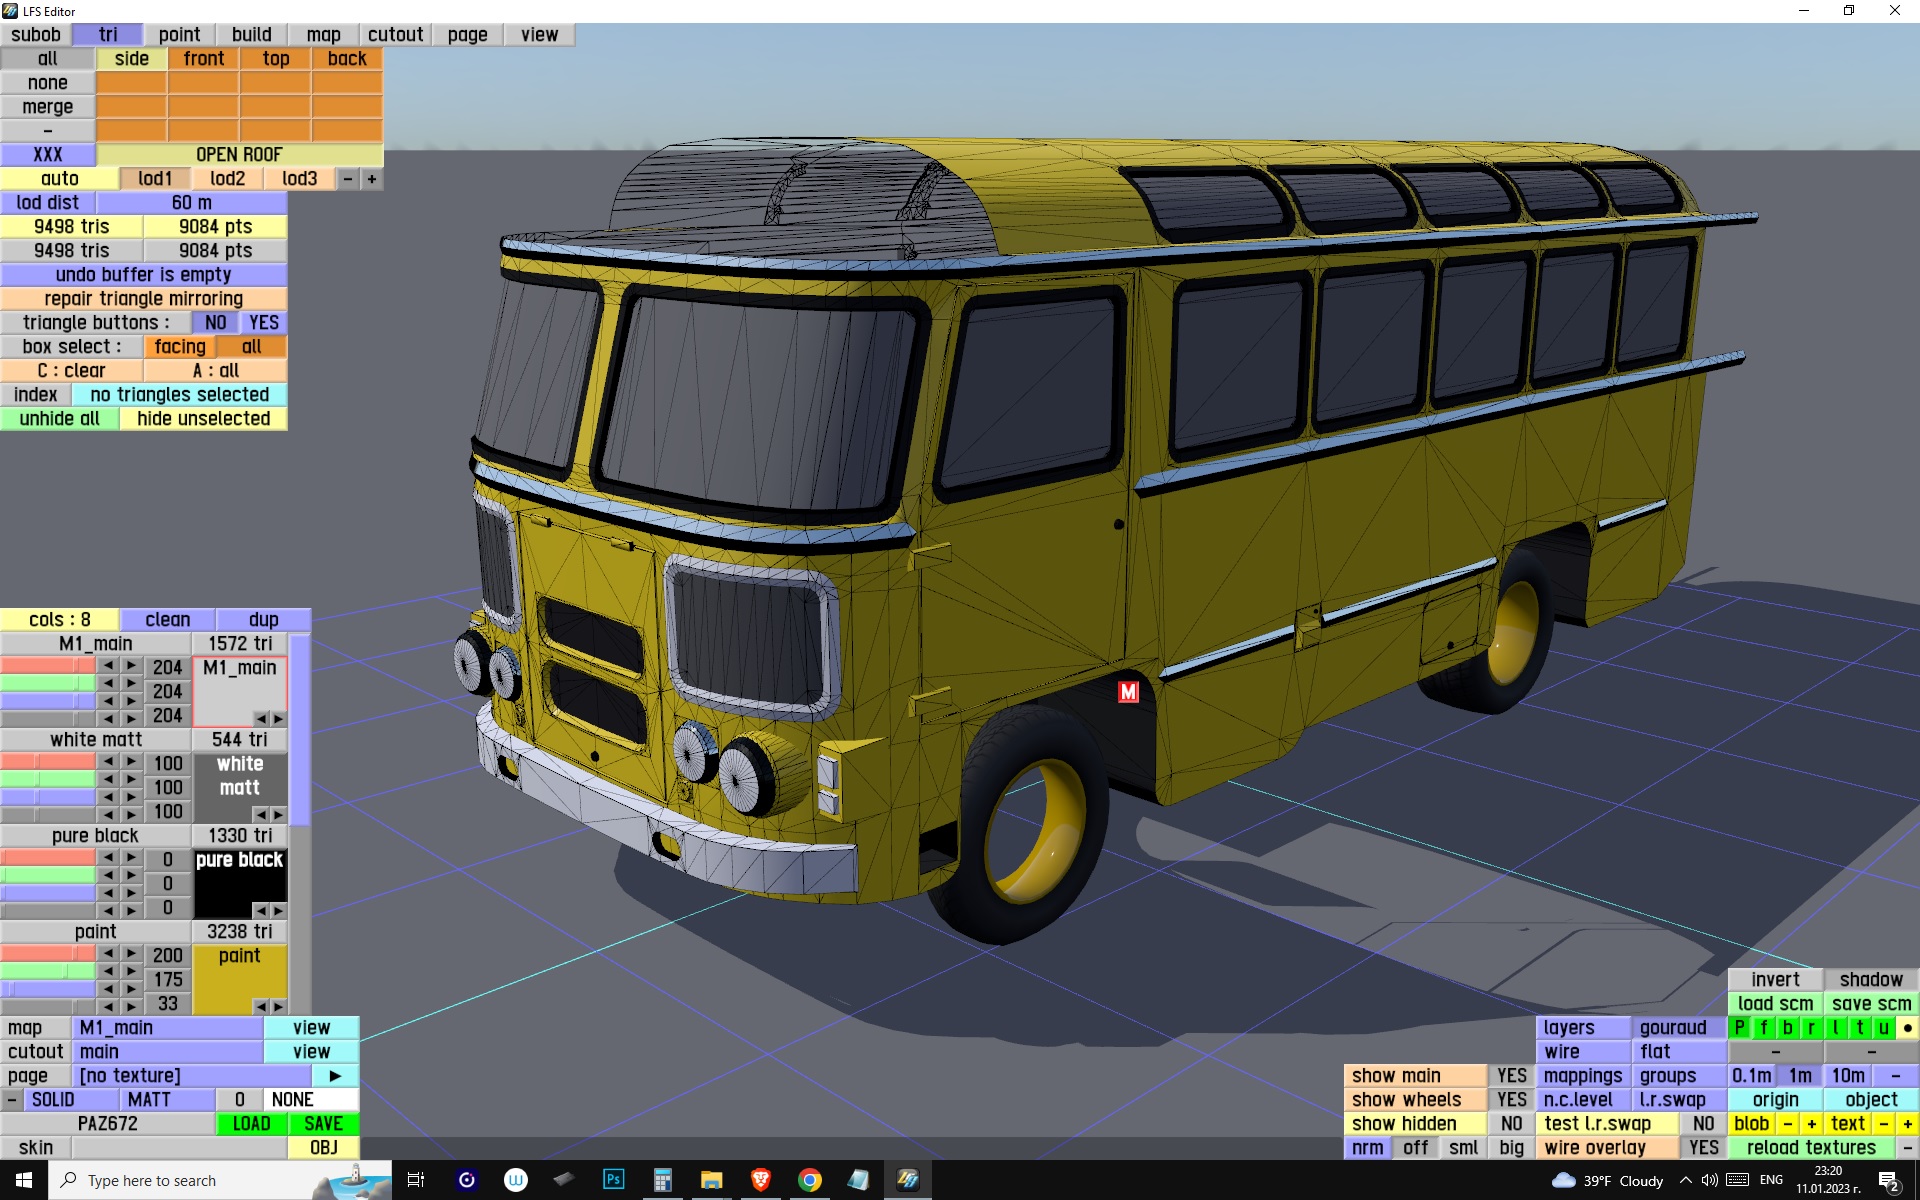Viewport: 1920px width, 1200px height.
Task: Click the red M marker on the bus
Action: [x=1128, y=691]
